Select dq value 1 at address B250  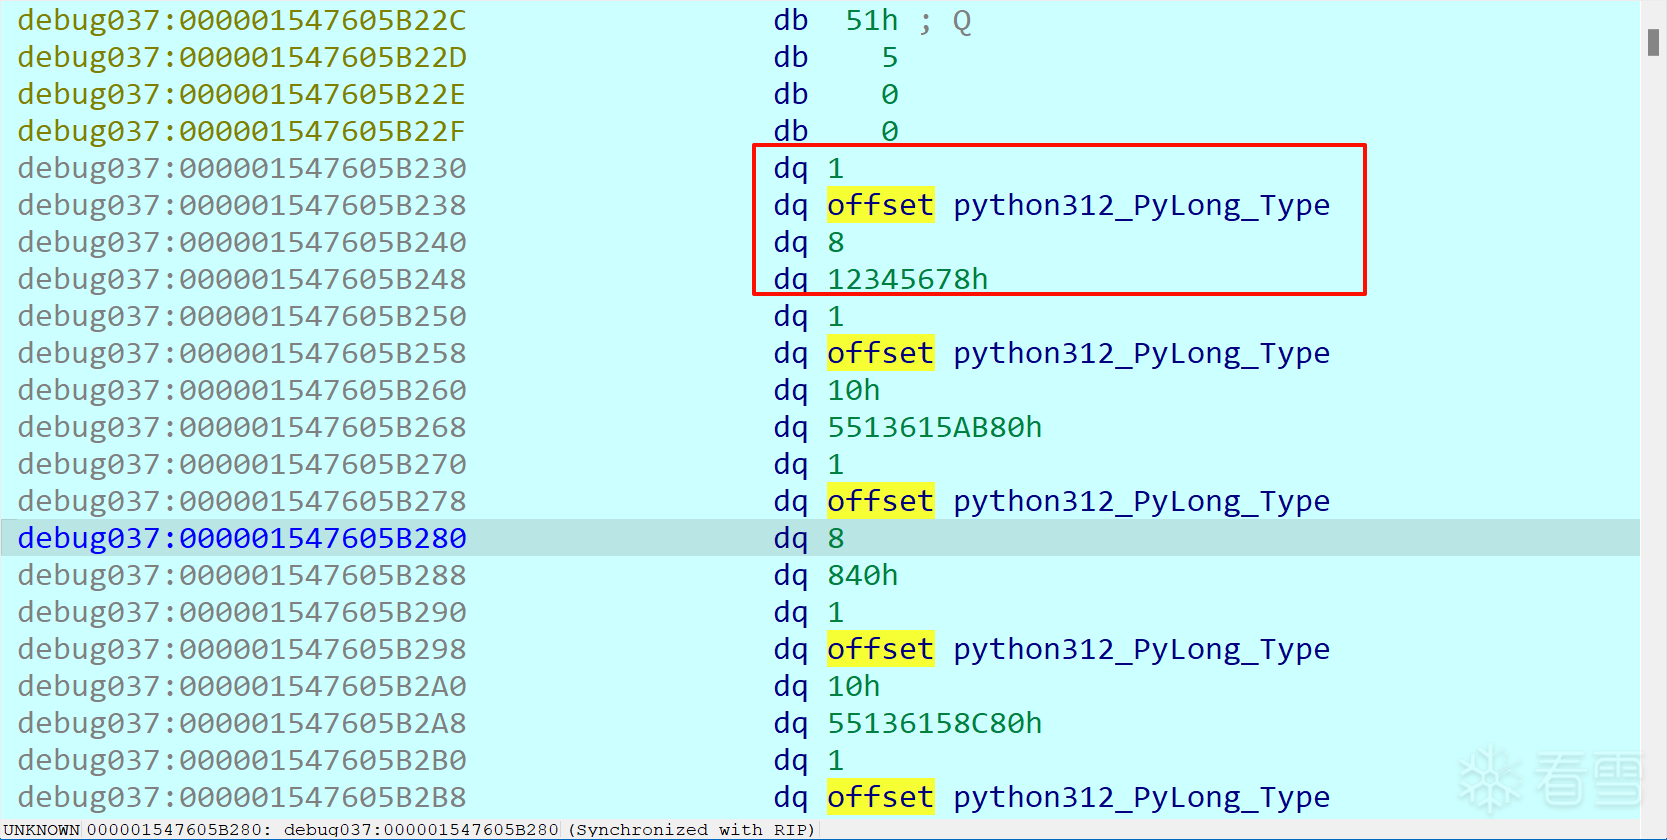[x=836, y=317]
